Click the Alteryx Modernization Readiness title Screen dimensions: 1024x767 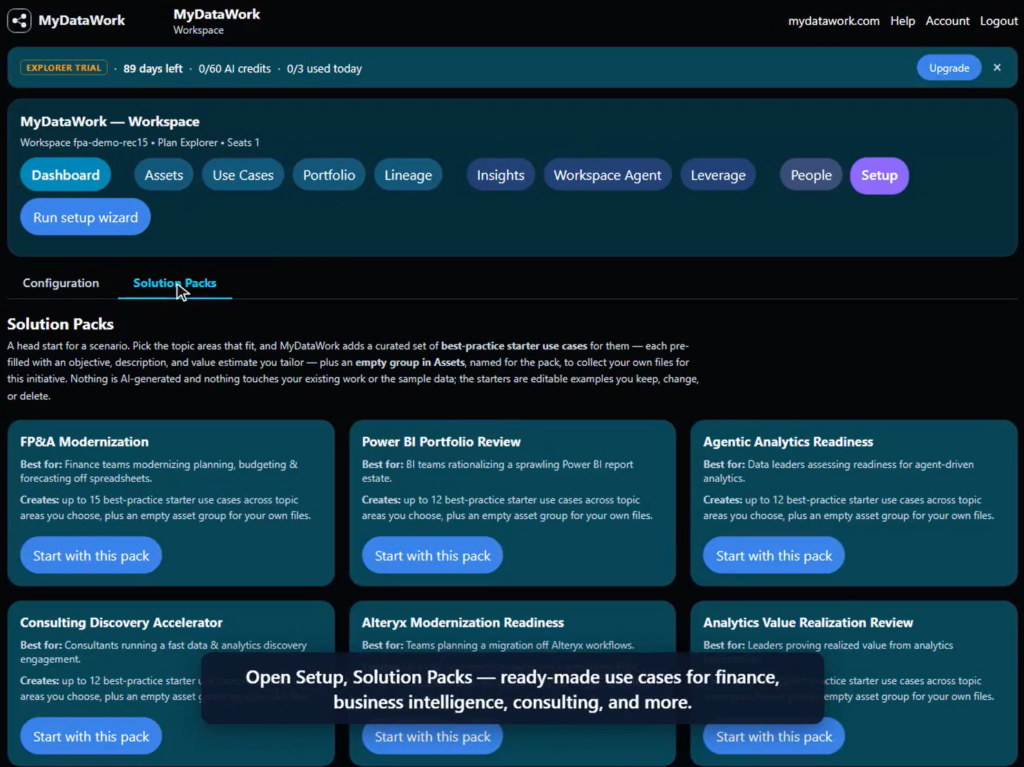[x=462, y=623]
